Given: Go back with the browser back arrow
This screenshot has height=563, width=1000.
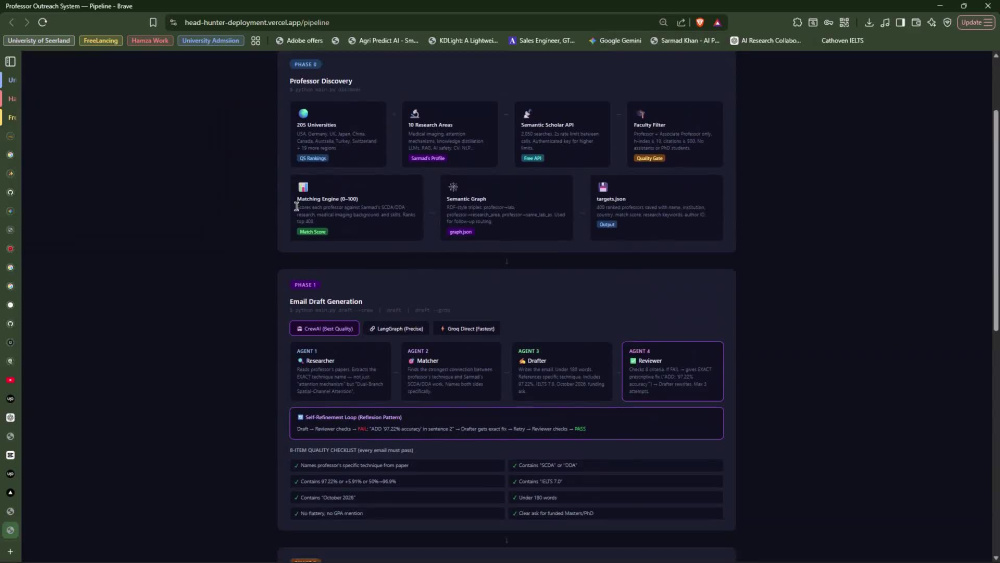Looking at the screenshot, I should 11,22.
